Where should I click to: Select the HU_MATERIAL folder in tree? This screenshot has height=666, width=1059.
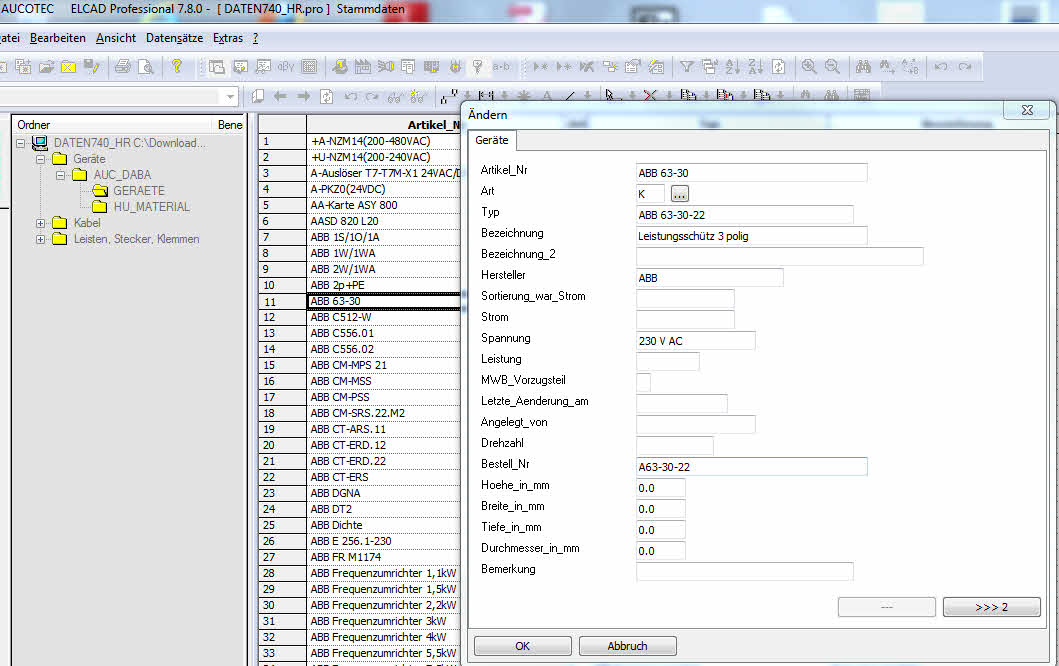pos(151,207)
